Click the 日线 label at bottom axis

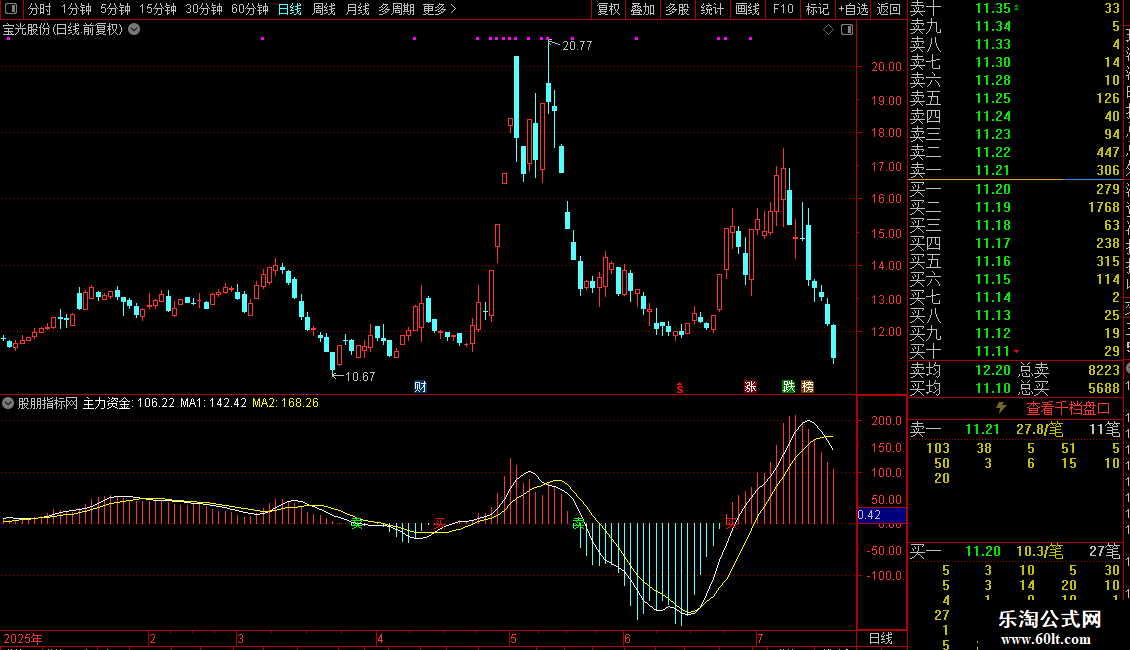881,638
